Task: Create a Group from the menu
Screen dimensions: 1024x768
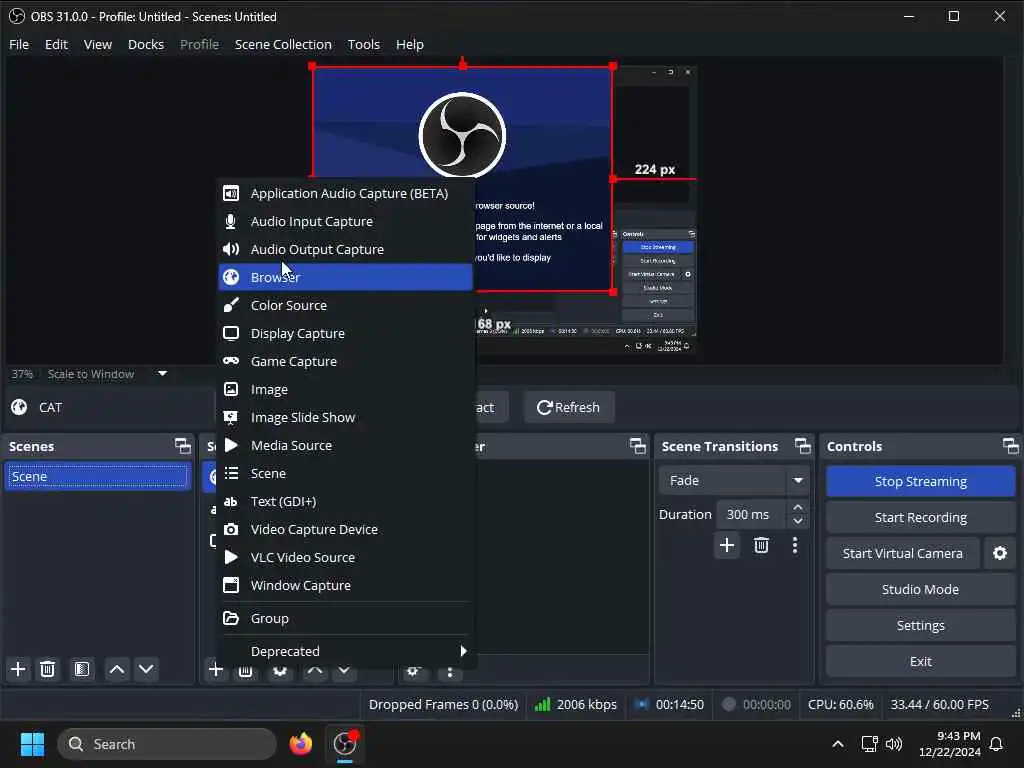Action: 345,618
